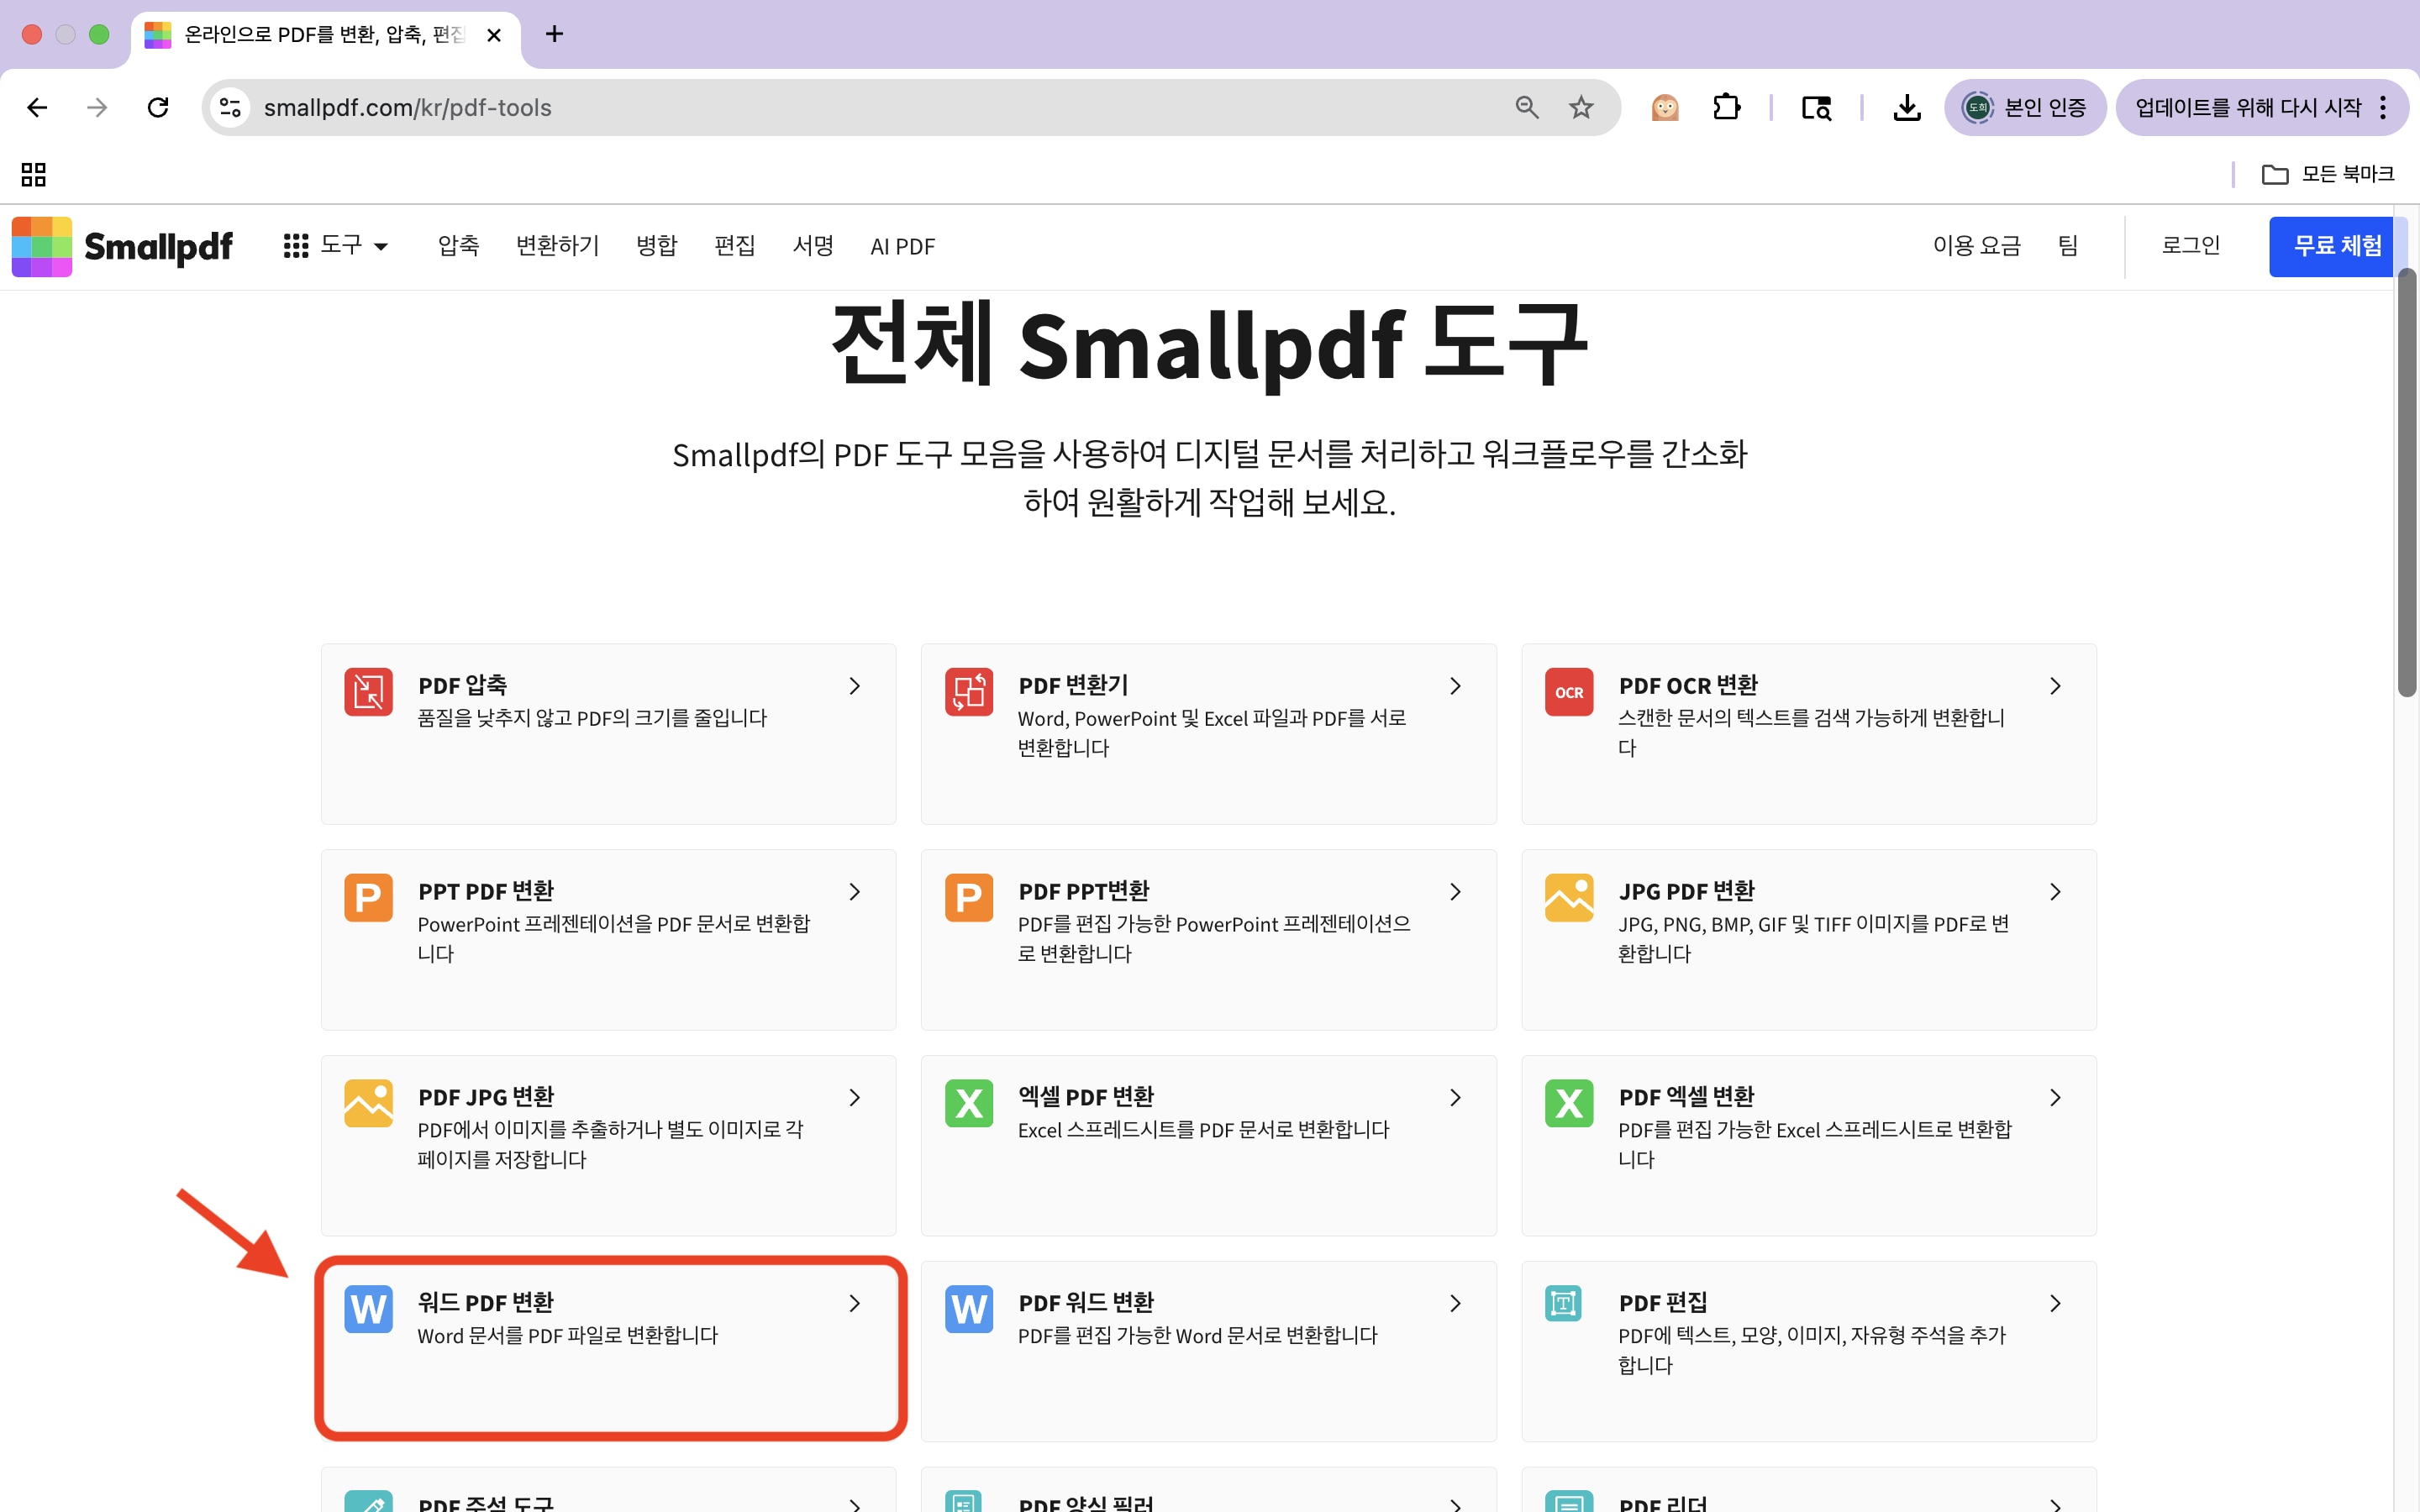The height and width of the screenshot is (1512, 2420).
Task: Bookmark this page with the star icon
Action: tap(1580, 108)
